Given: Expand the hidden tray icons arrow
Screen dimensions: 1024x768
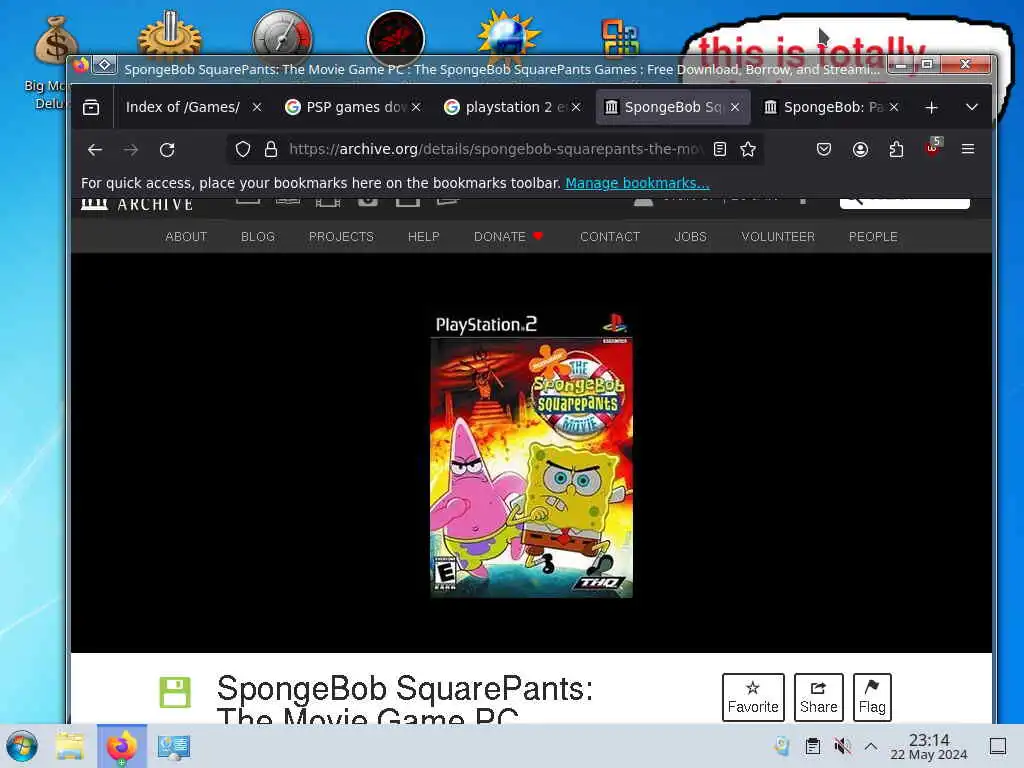Looking at the screenshot, I should 871,746.
